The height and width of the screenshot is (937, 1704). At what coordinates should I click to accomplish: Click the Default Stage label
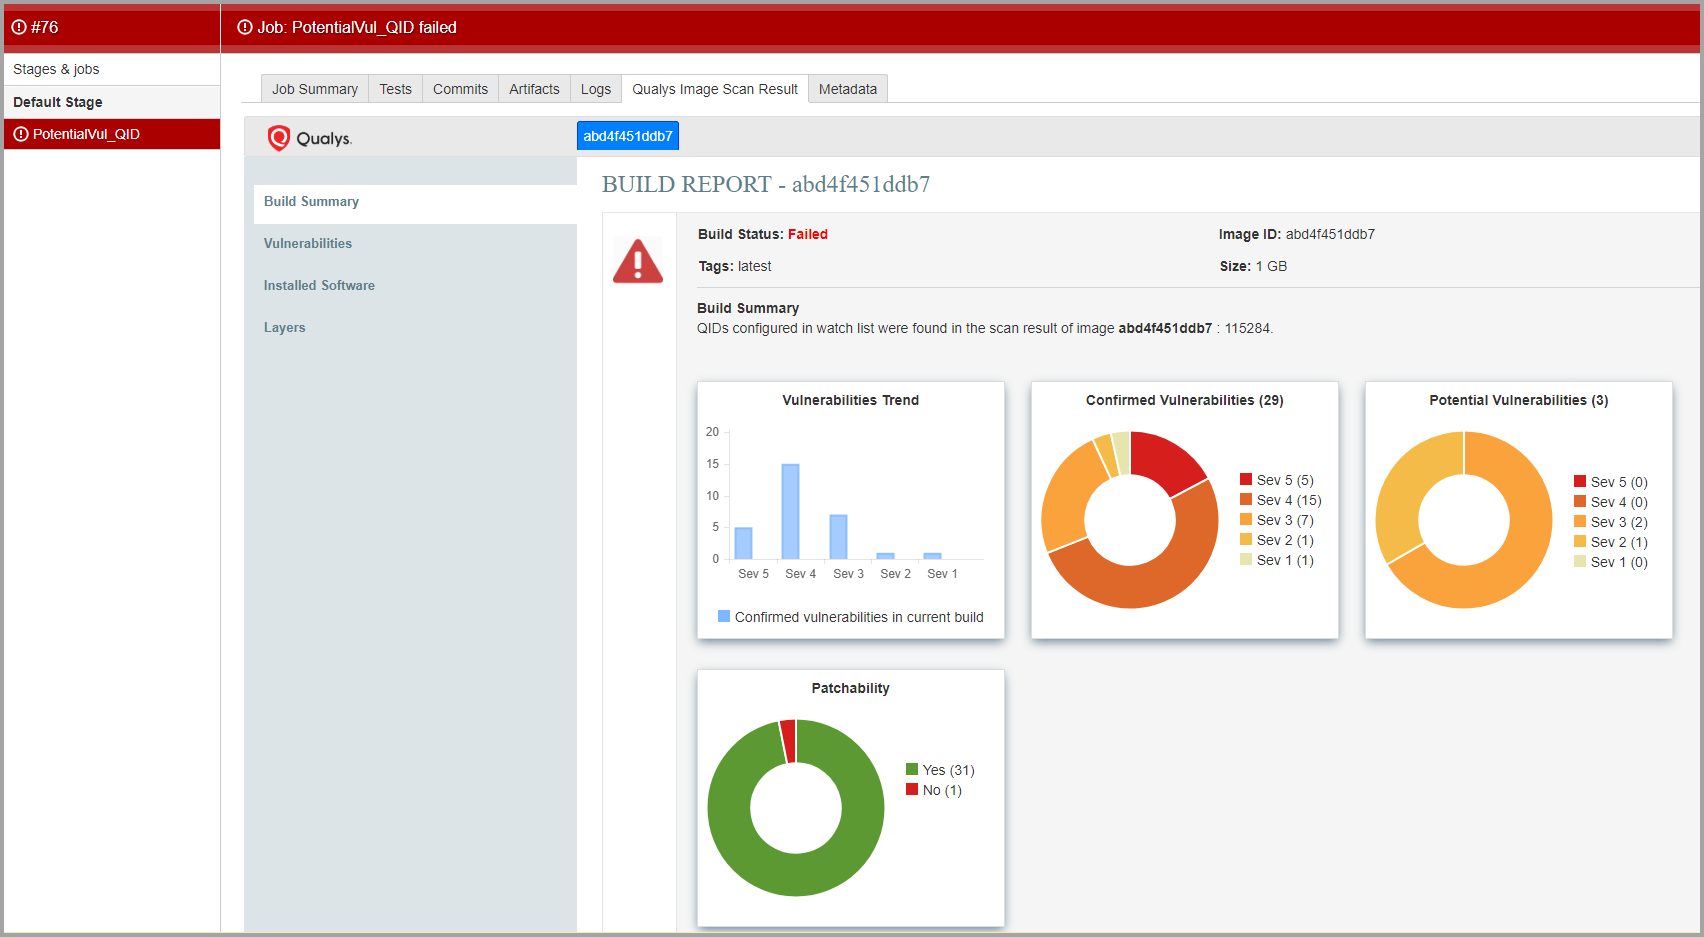pyautogui.click(x=58, y=102)
